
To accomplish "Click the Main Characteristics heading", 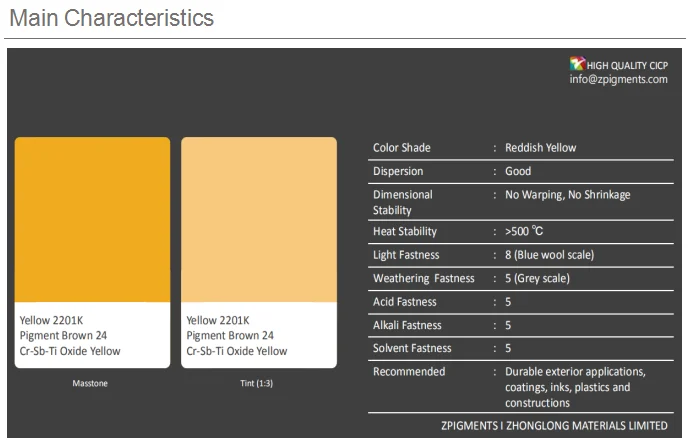I will point(111,19).
